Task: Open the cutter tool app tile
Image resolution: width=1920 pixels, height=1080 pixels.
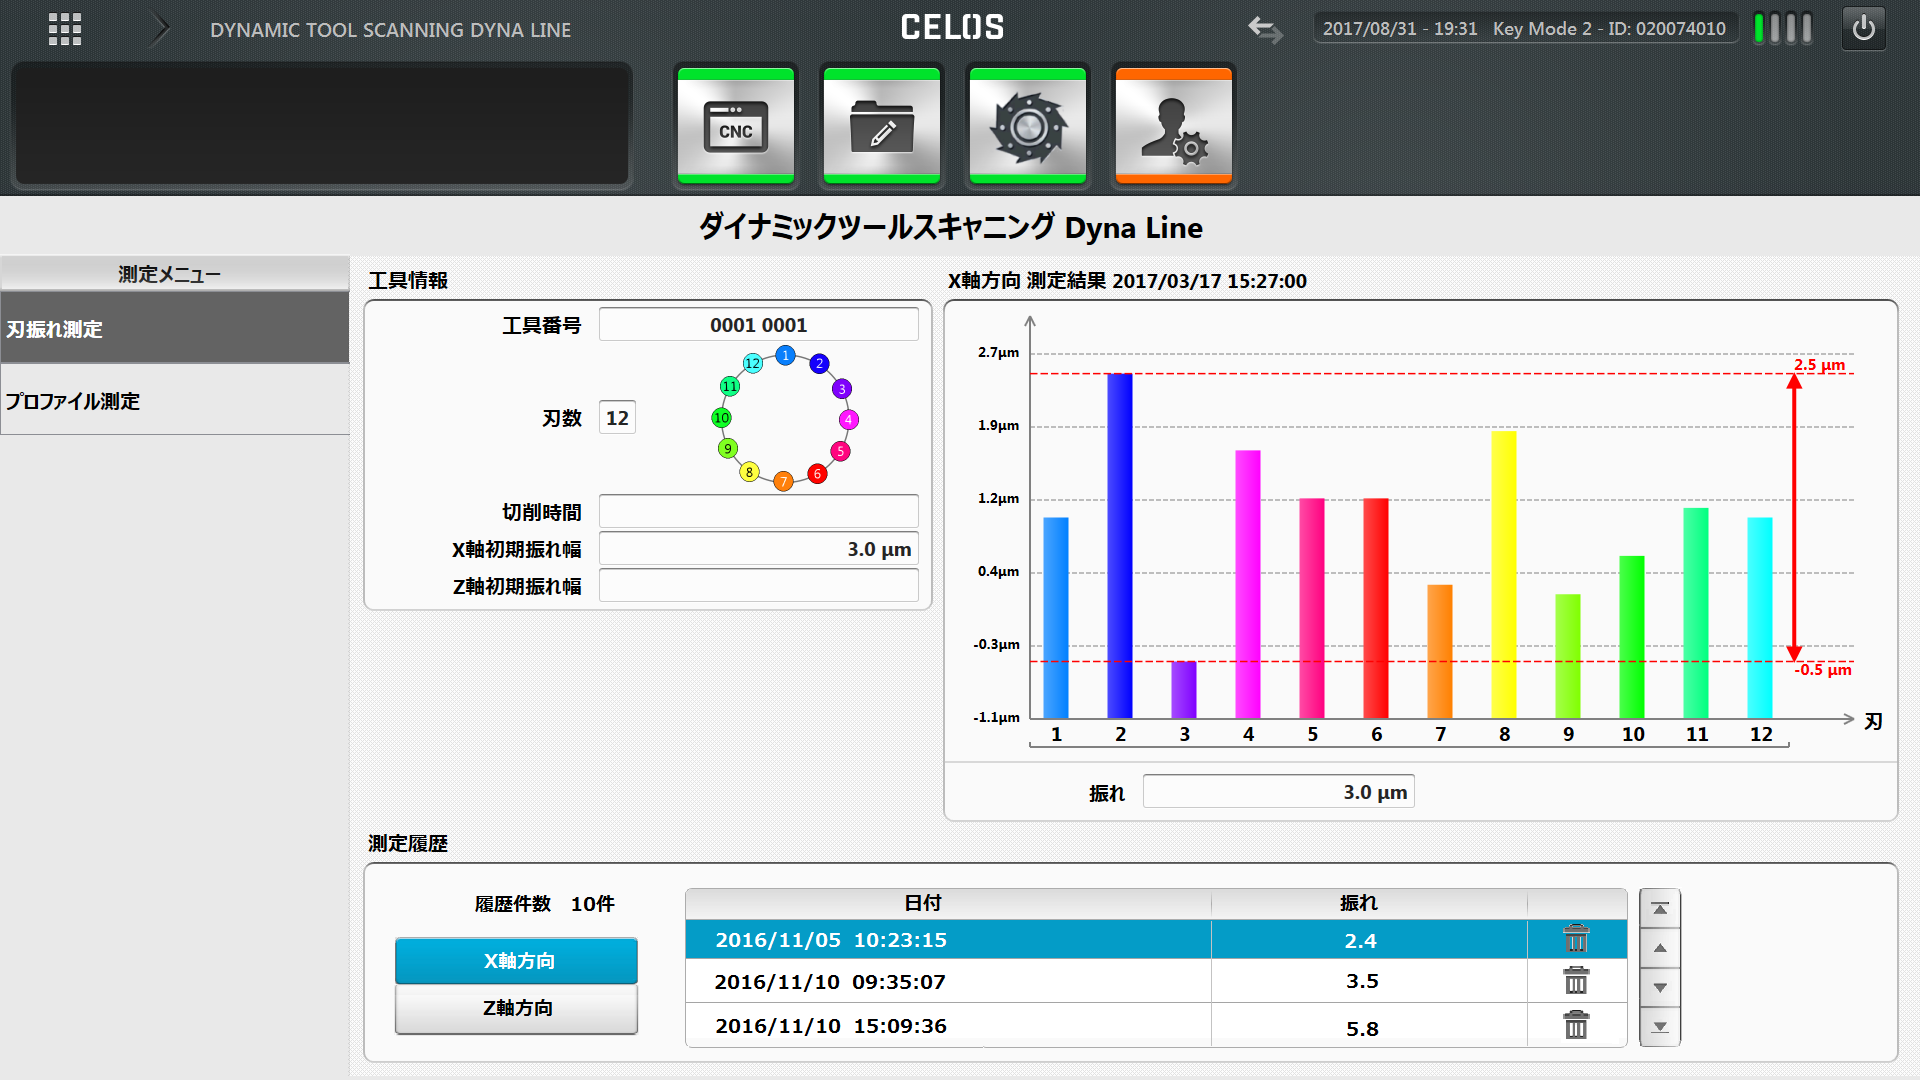Action: 1028,126
